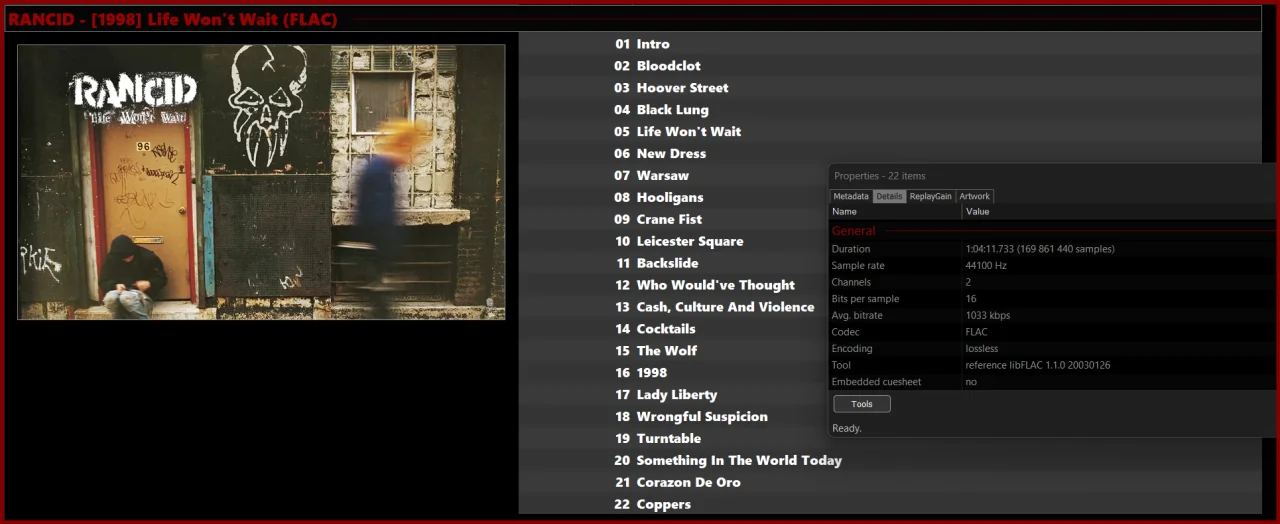1280x524 pixels.
Task: Click the Tool value reference libFLAC
Action: pyautogui.click(x=1038, y=365)
